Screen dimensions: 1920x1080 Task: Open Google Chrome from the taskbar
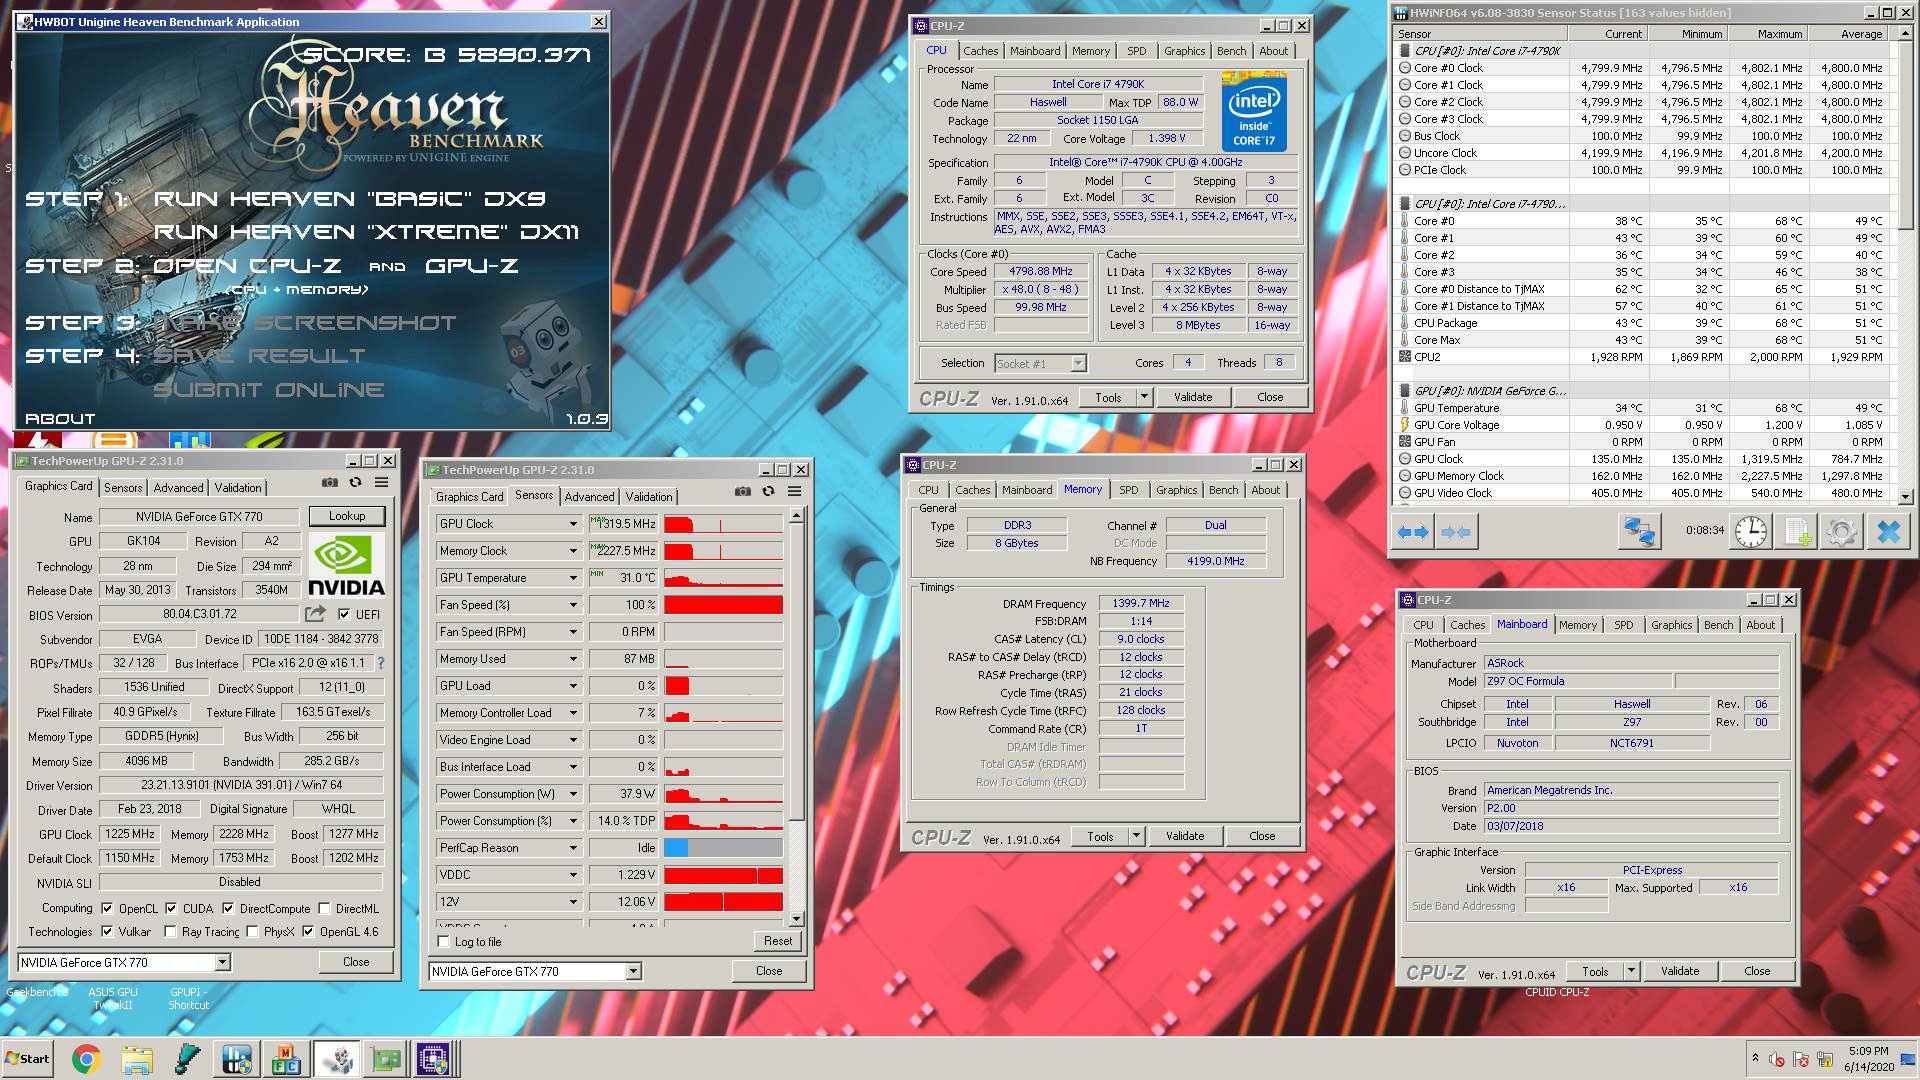[x=87, y=1059]
